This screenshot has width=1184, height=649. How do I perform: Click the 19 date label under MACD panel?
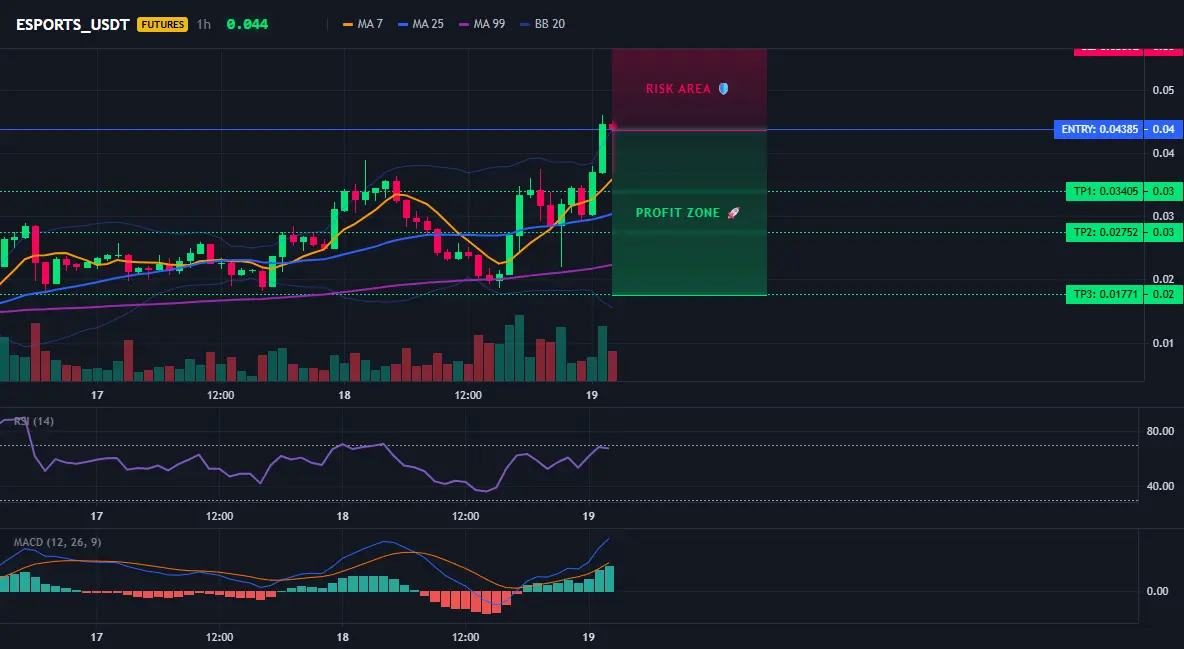(590, 637)
